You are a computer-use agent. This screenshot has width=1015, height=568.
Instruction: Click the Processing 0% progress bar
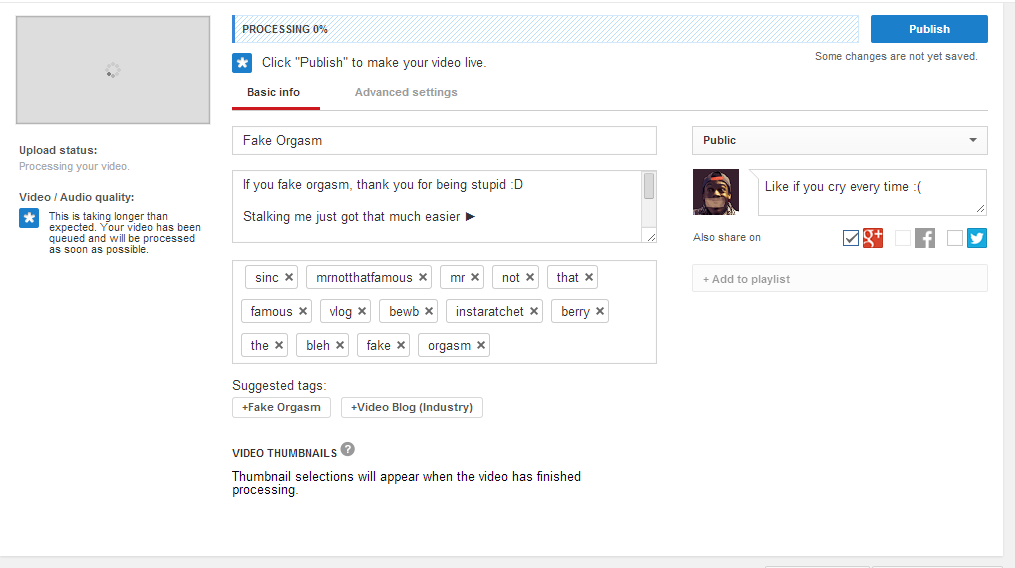click(x=545, y=29)
